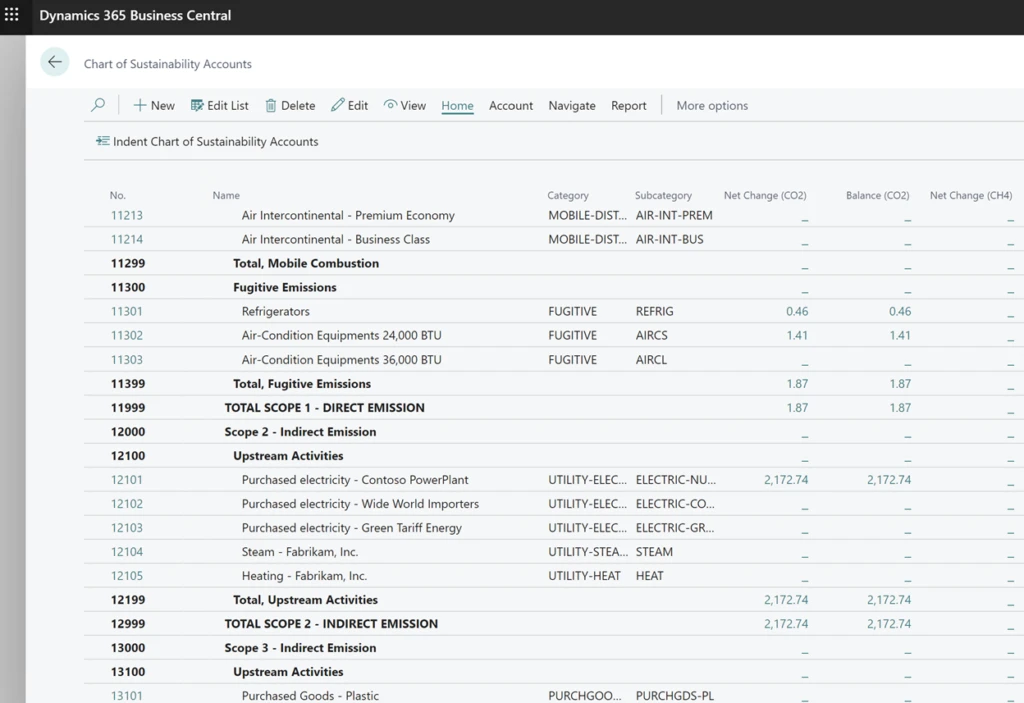Open the Report menu
1024x703 pixels.
coord(629,105)
